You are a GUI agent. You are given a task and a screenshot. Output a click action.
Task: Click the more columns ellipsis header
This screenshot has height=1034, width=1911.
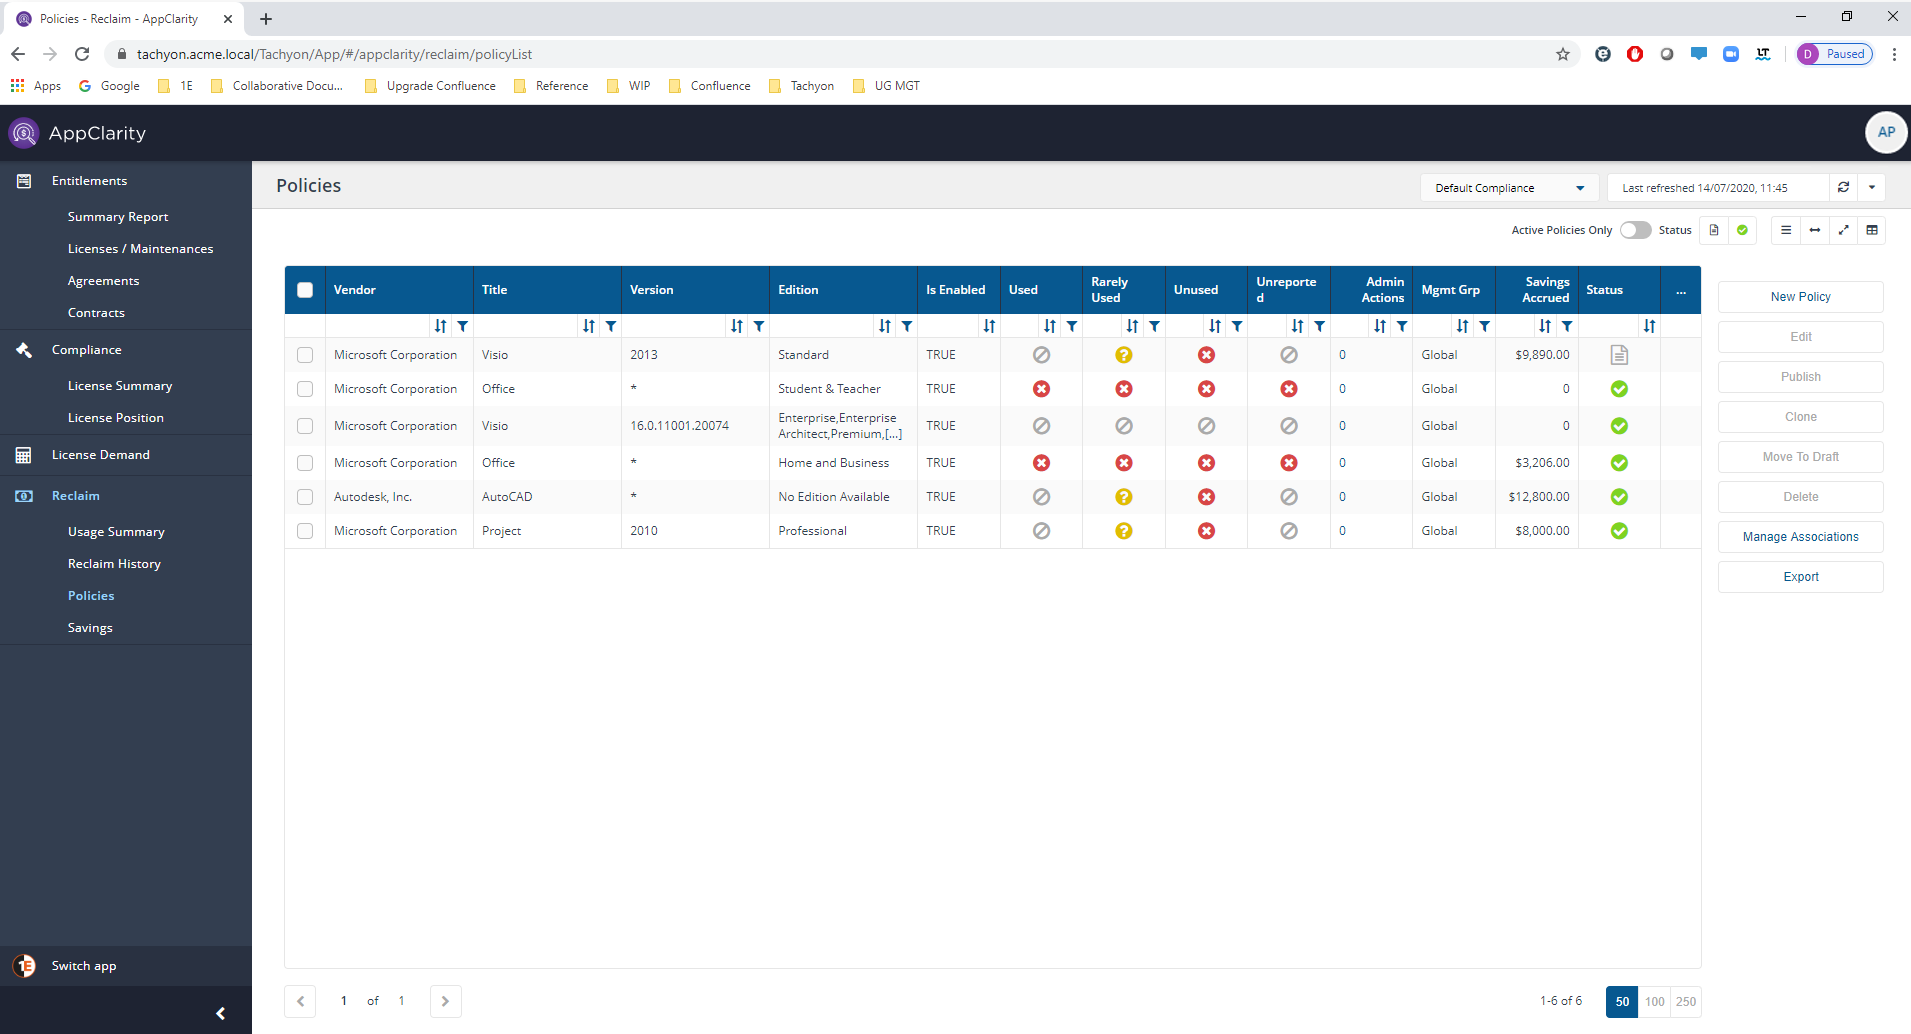(x=1681, y=291)
